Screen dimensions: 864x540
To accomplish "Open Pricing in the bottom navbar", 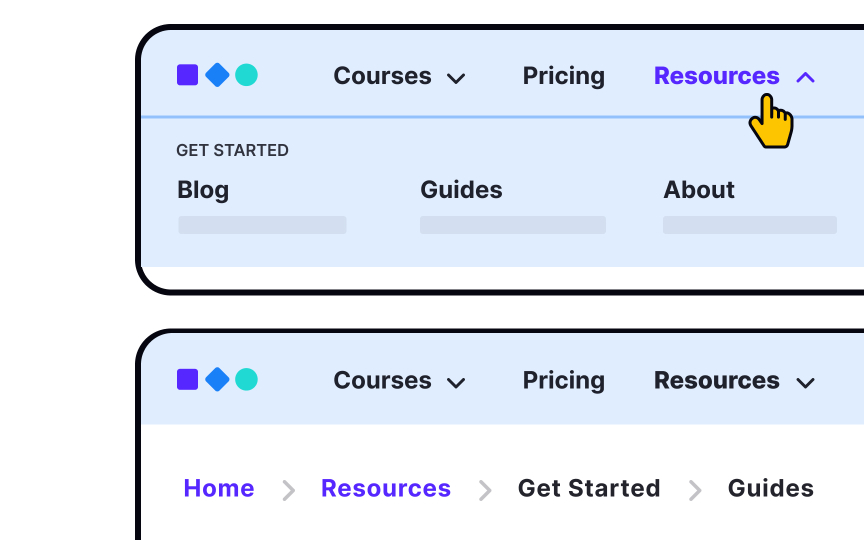I will pyautogui.click(x=564, y=381).
